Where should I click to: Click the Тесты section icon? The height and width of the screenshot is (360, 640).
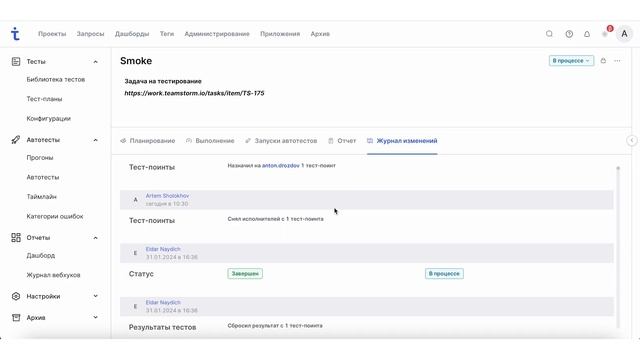[16, 62]
